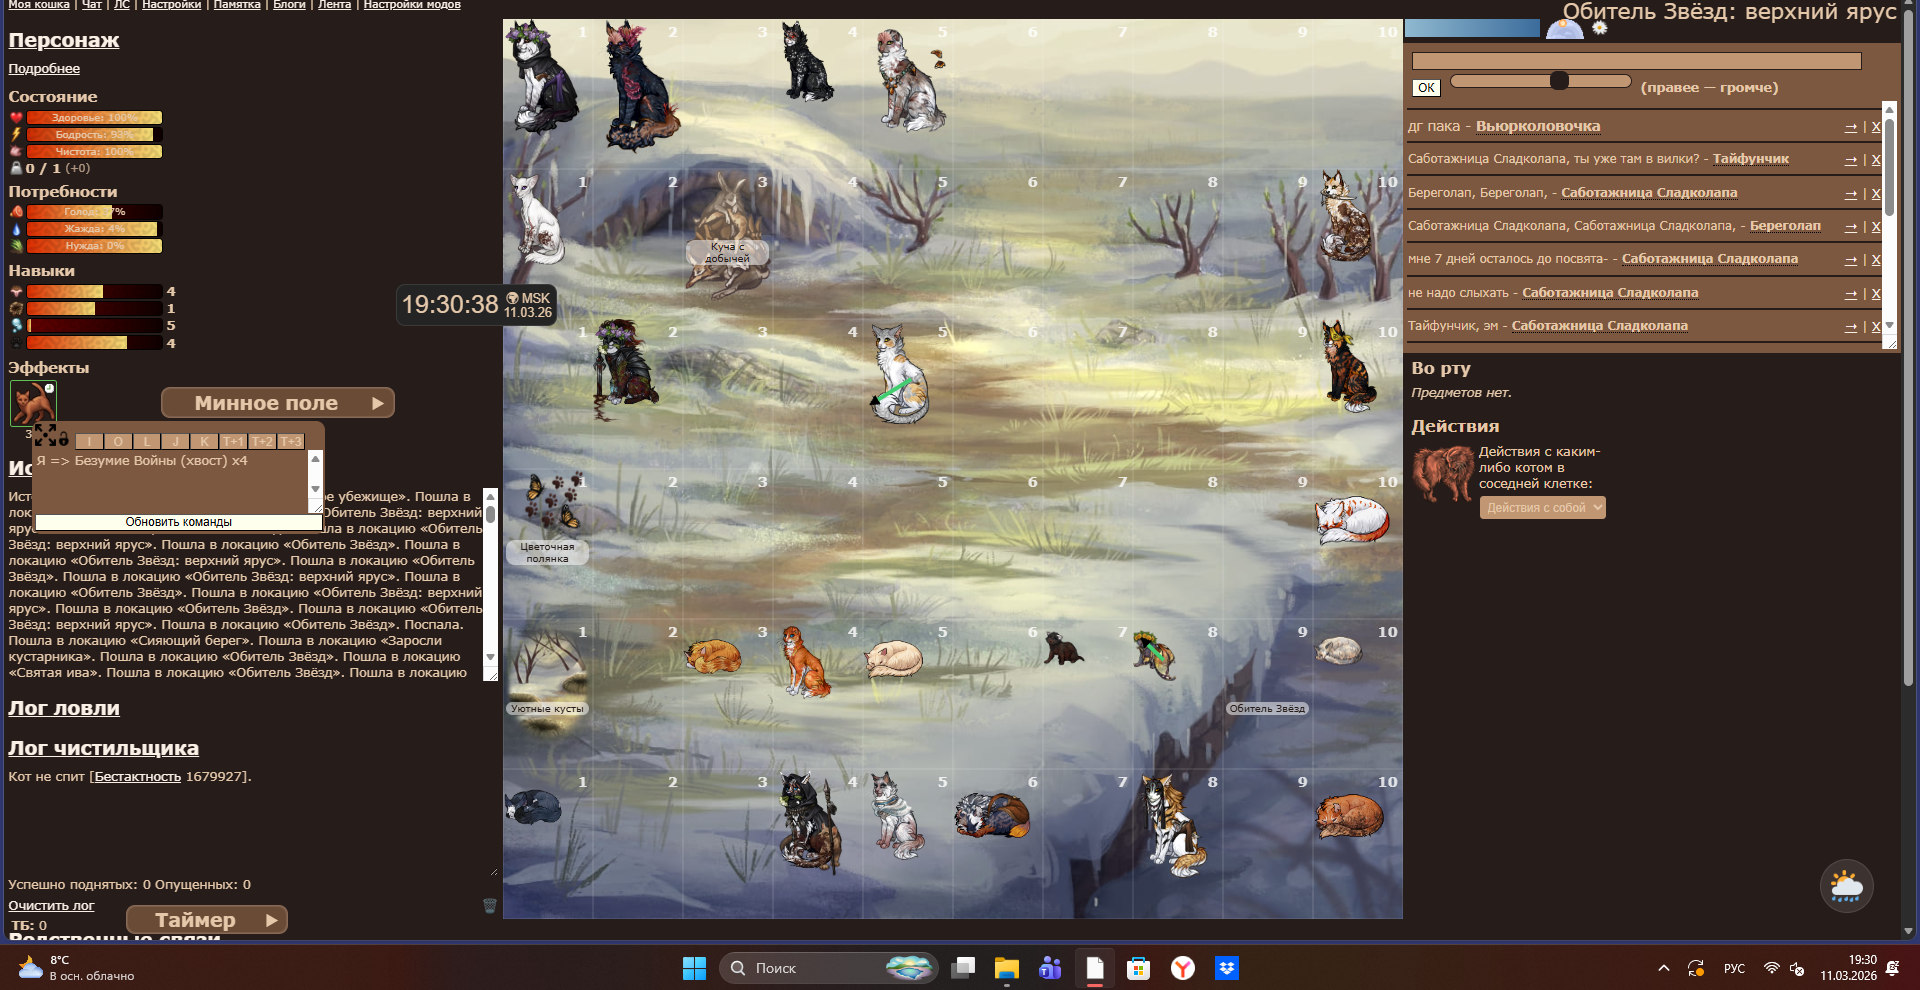Viewport: 1920px width, 990px height.
Task: Click the red heart health icon
Action: (16, 118)
